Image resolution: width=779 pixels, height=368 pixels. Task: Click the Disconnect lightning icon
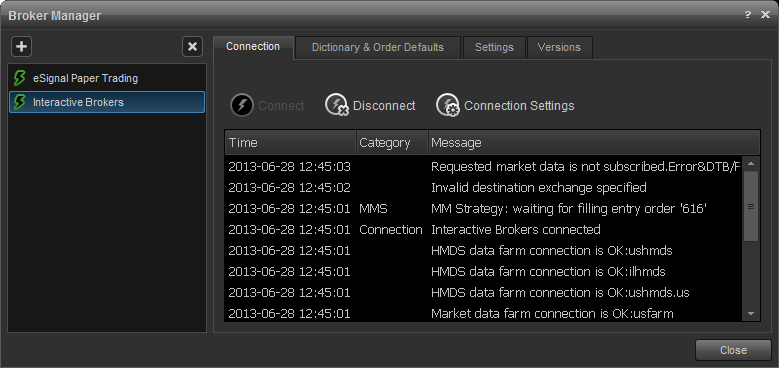click(x=337, y=106)
